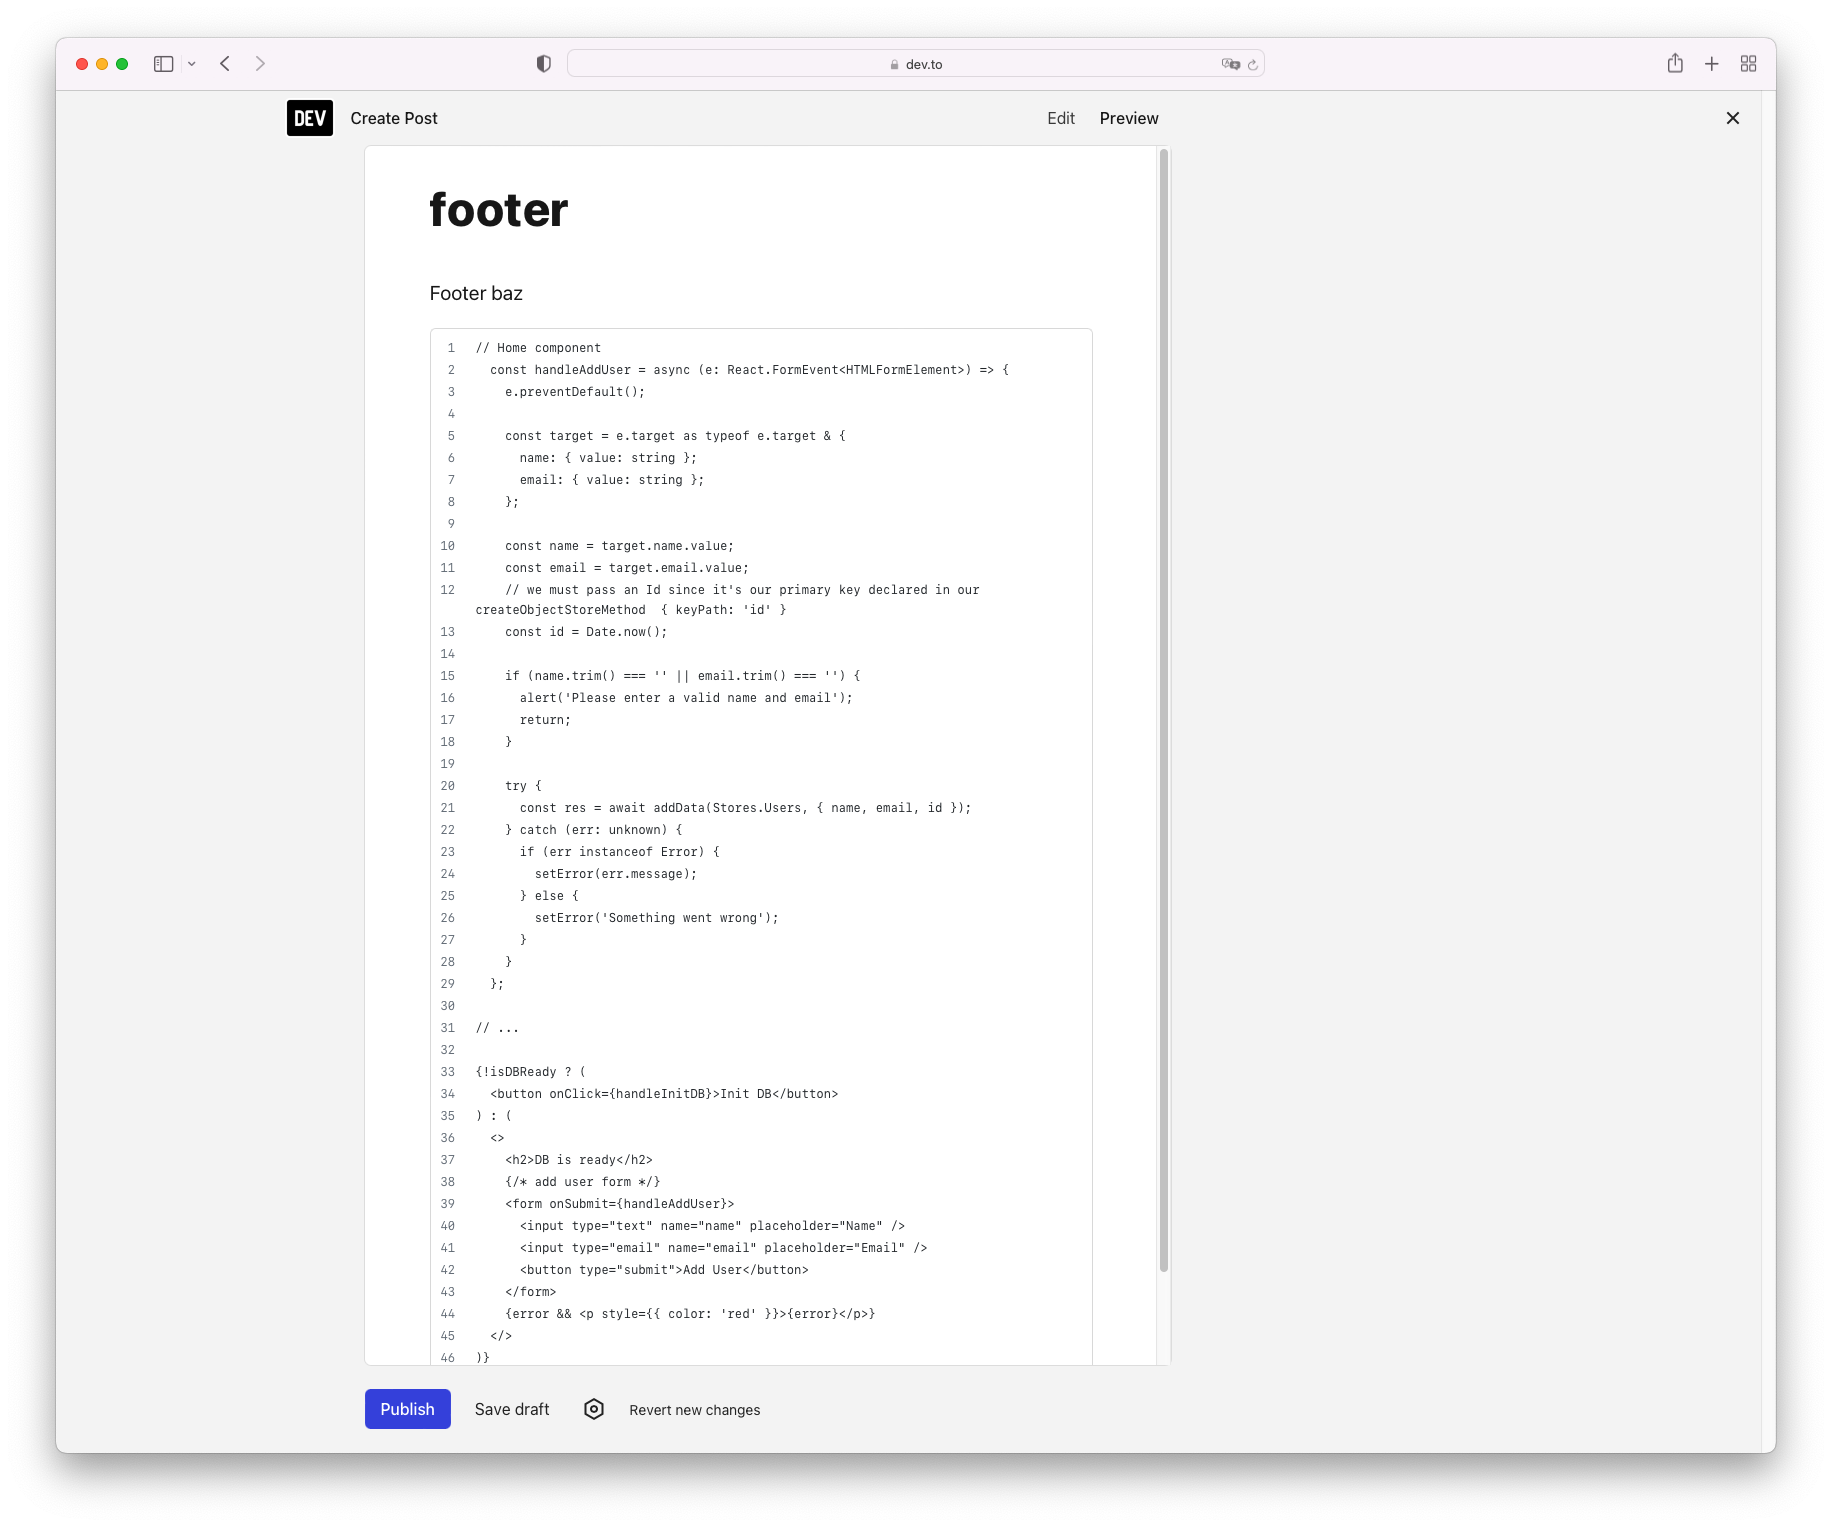Image resolution: width=1832 pixels, height=1527 pixels.
Task: Open the sidebar options chevron dropdown
Action: pos(192,63)
